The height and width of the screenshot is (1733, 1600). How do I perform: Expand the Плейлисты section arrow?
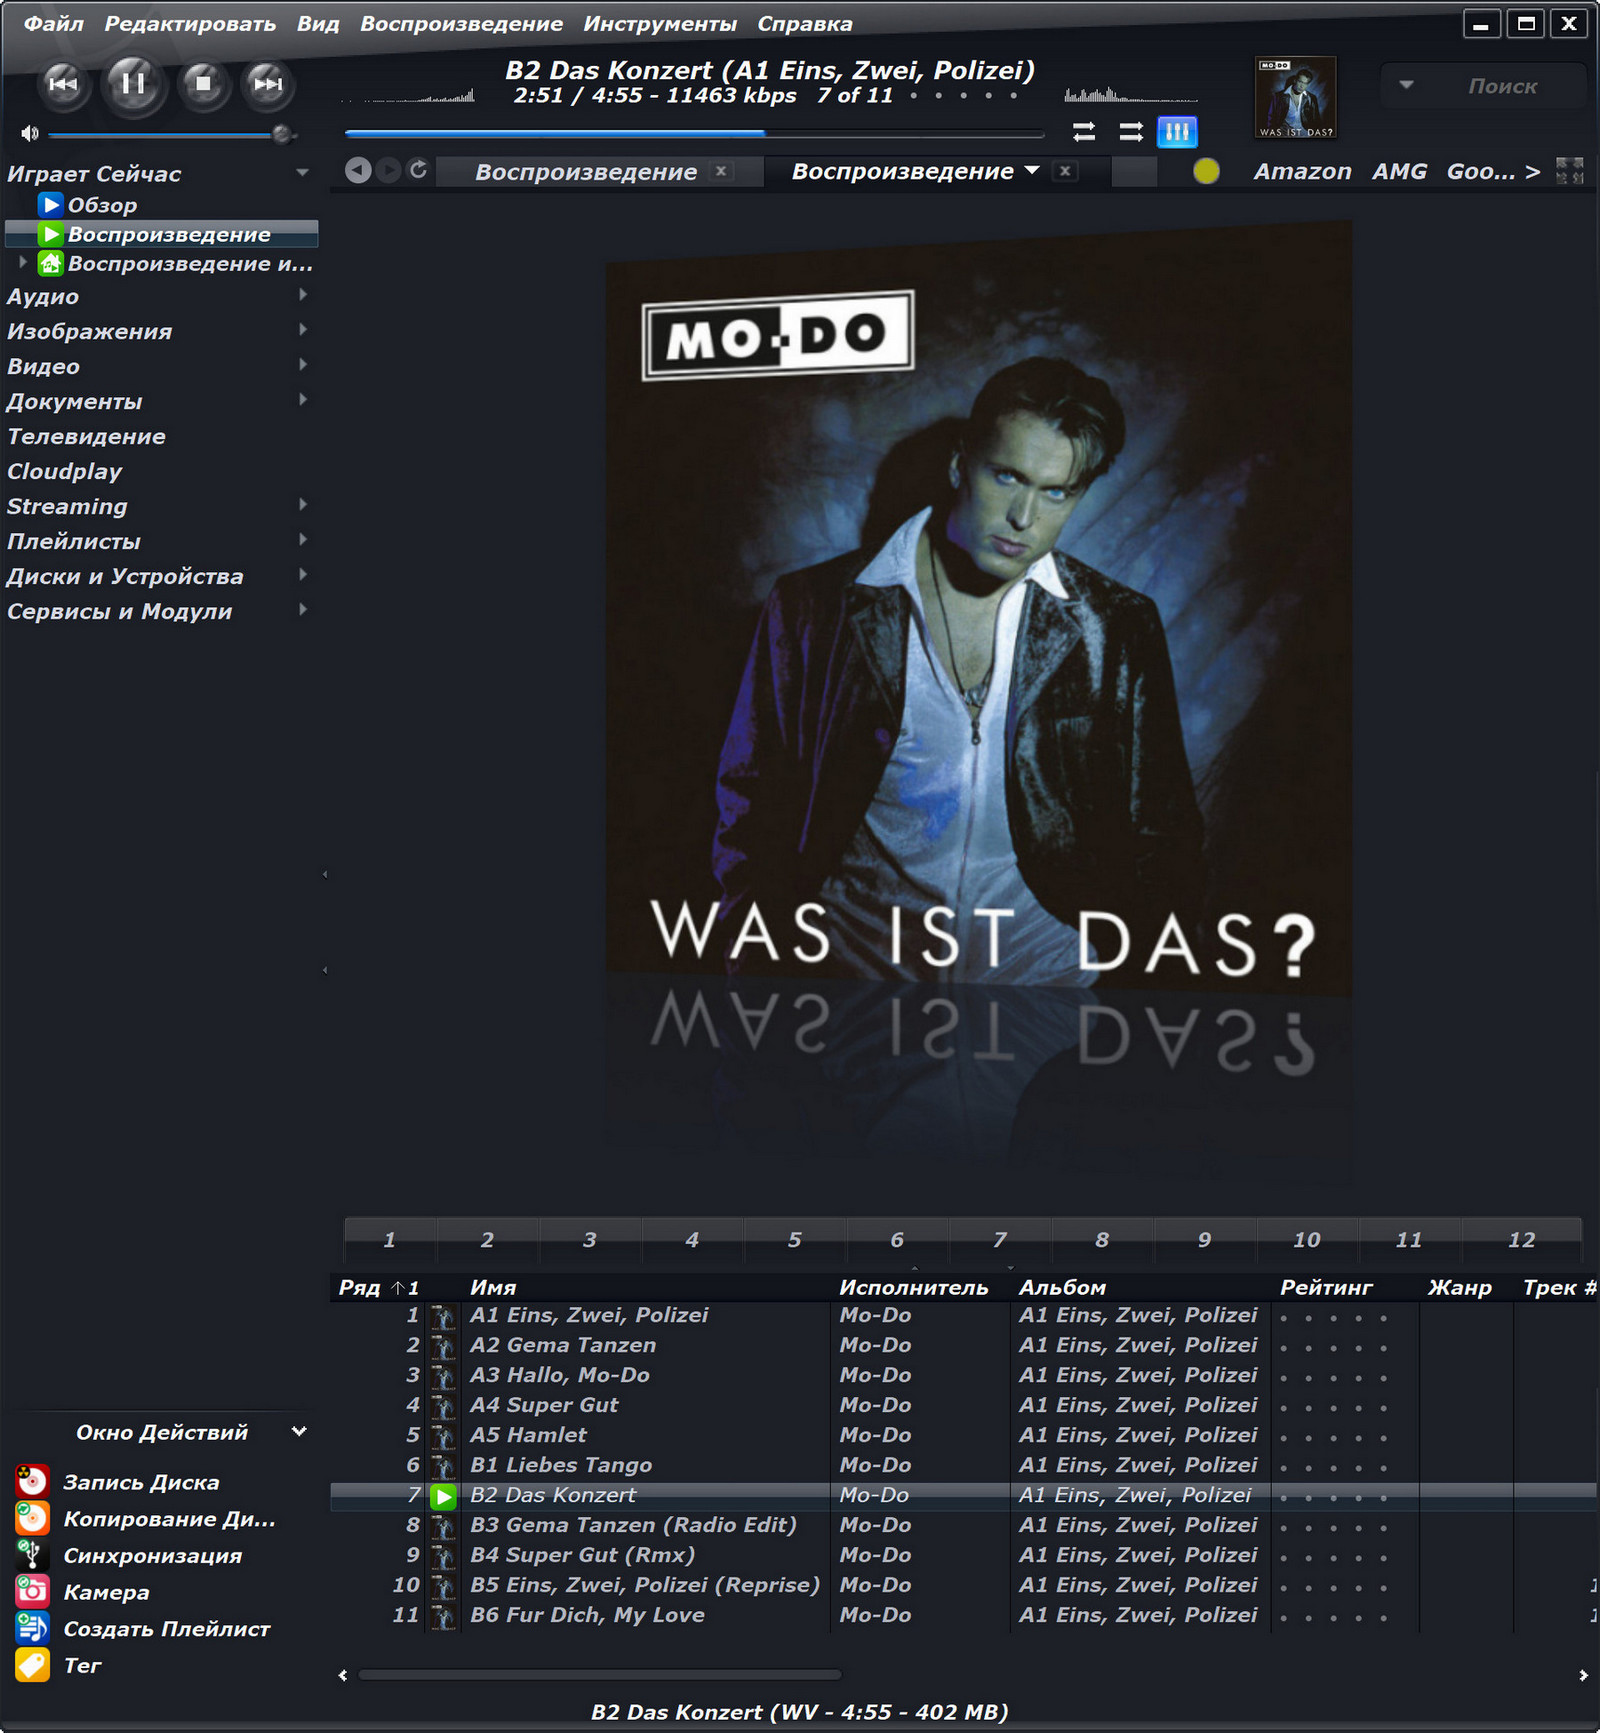click(x=303, y=540)
